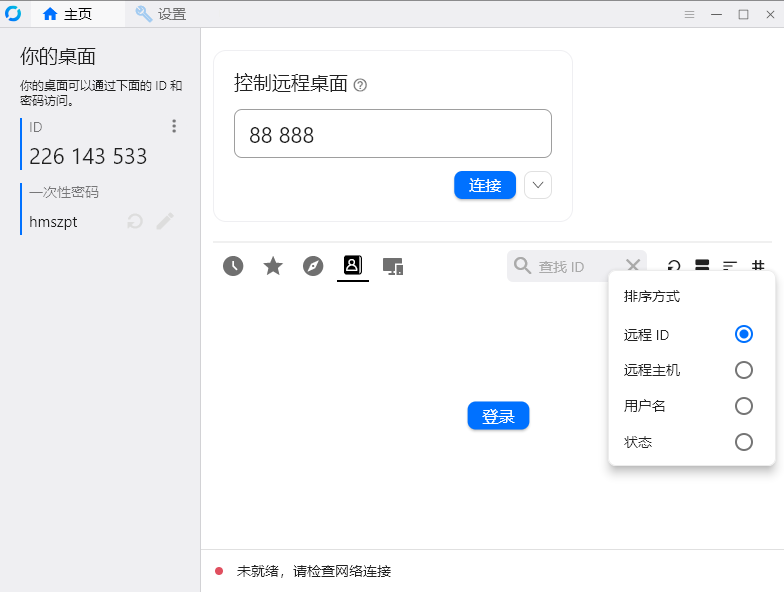Click the 排序方式 menu header
The height and width of the screenshot is (592, 784).
click(x=652, y=296)
